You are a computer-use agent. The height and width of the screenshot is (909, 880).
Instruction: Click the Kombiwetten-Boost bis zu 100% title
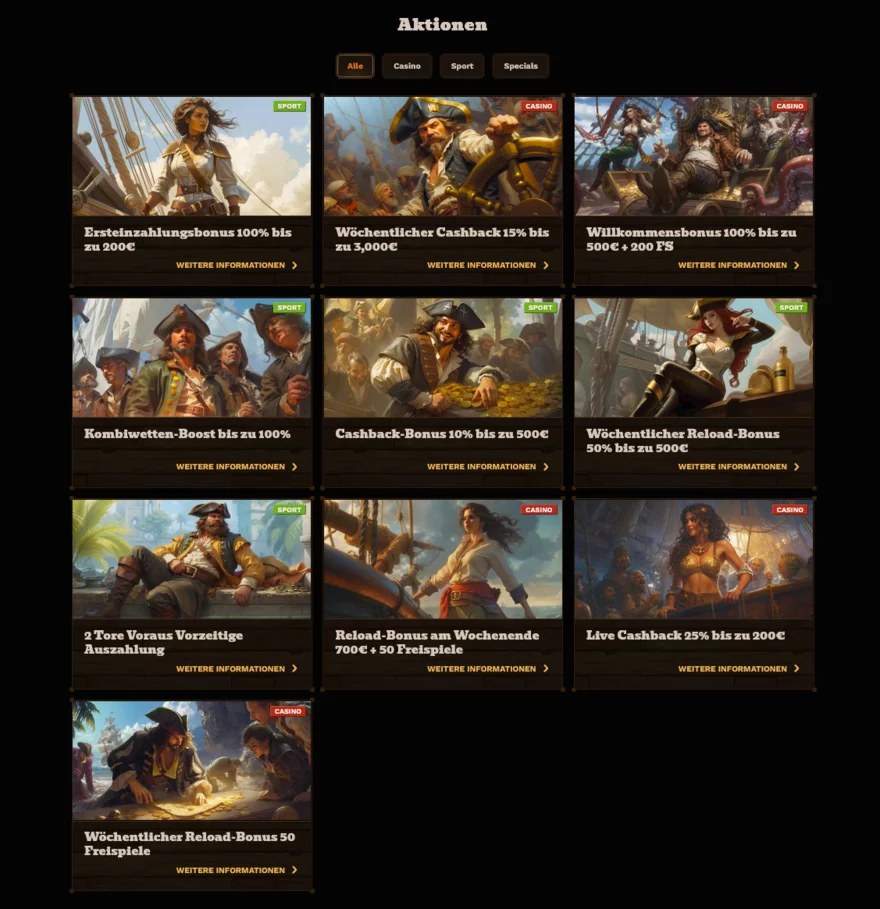click(187, 434)
